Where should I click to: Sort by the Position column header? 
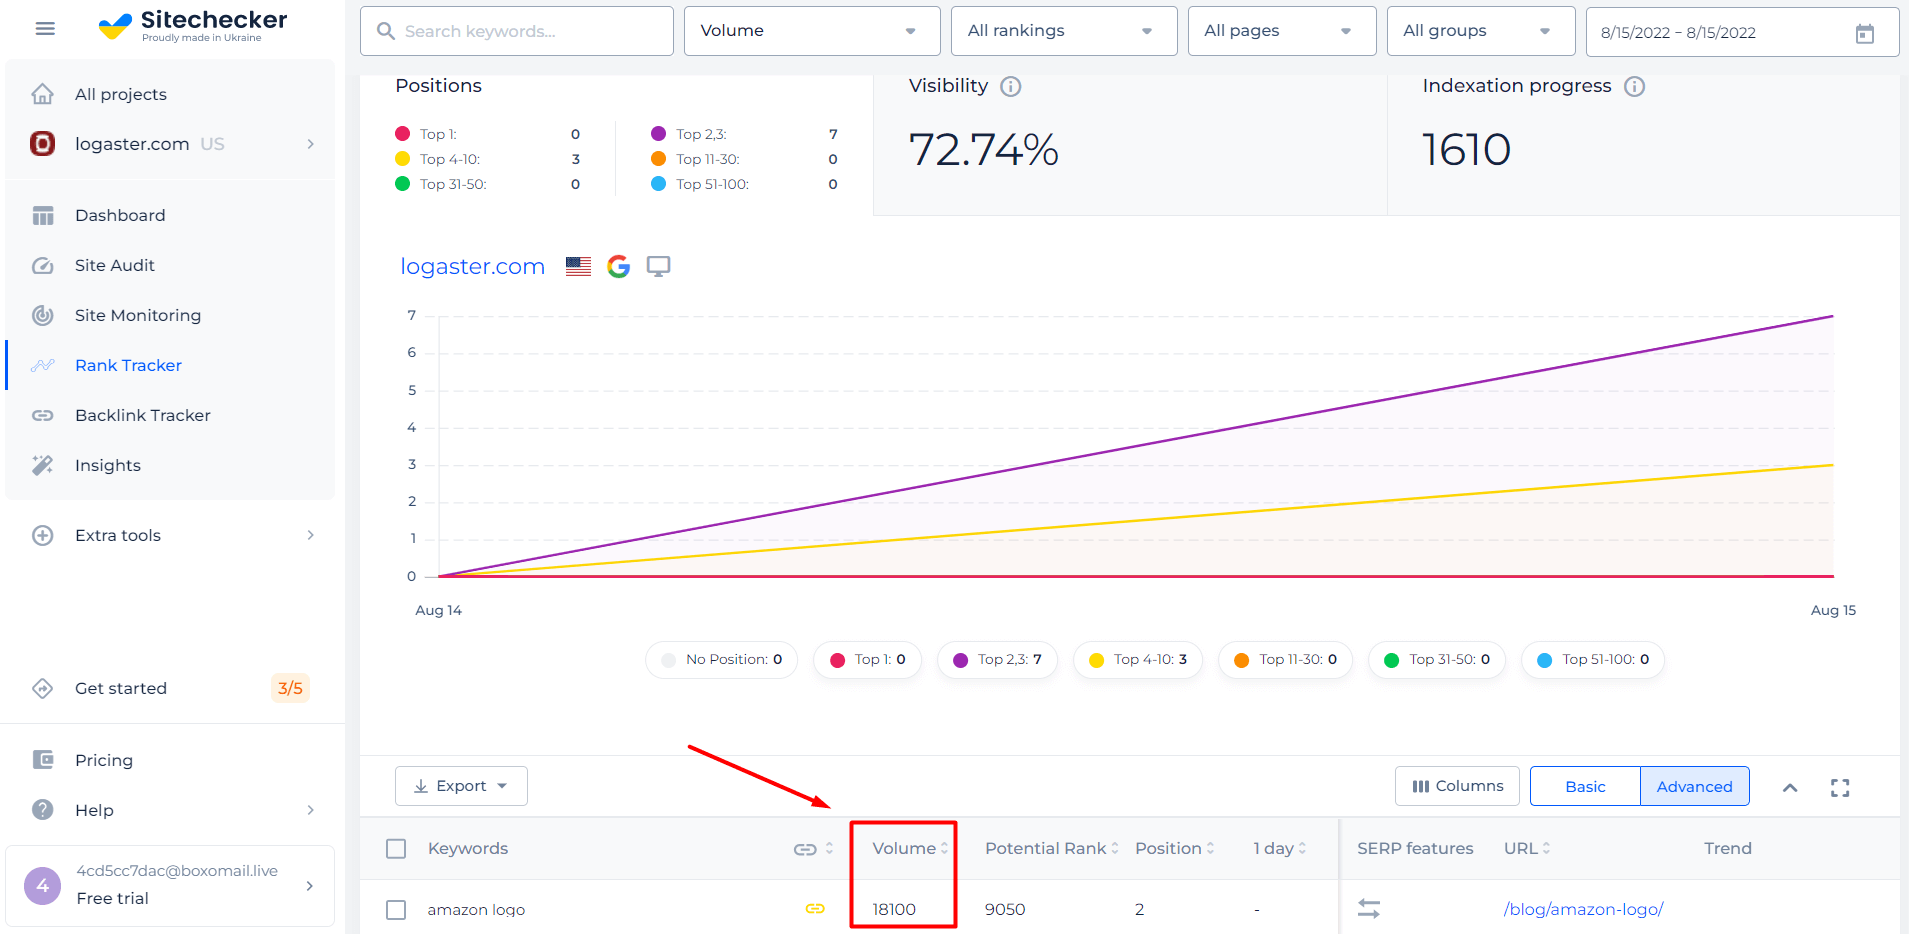(x=1174, y=848)
